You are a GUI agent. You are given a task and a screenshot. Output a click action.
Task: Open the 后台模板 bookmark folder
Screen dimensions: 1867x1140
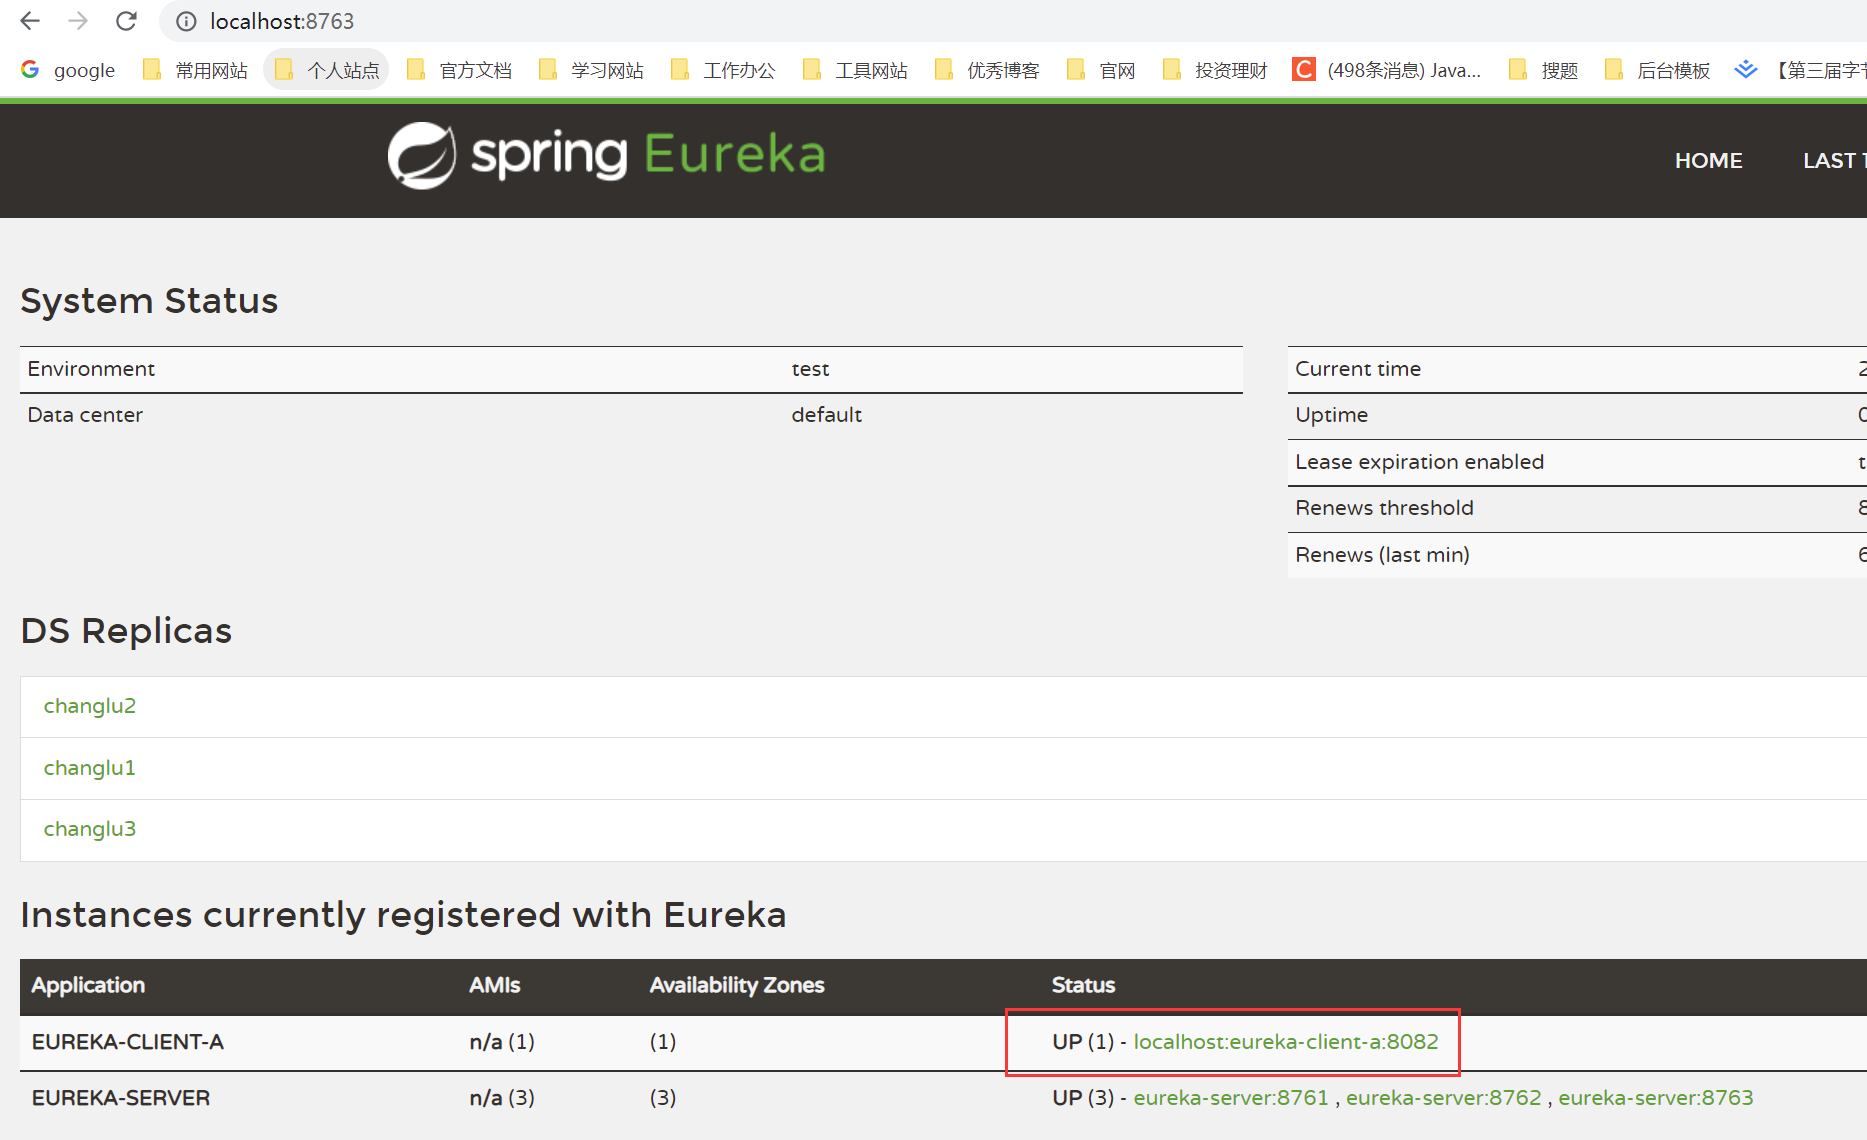click(1657, 70)
